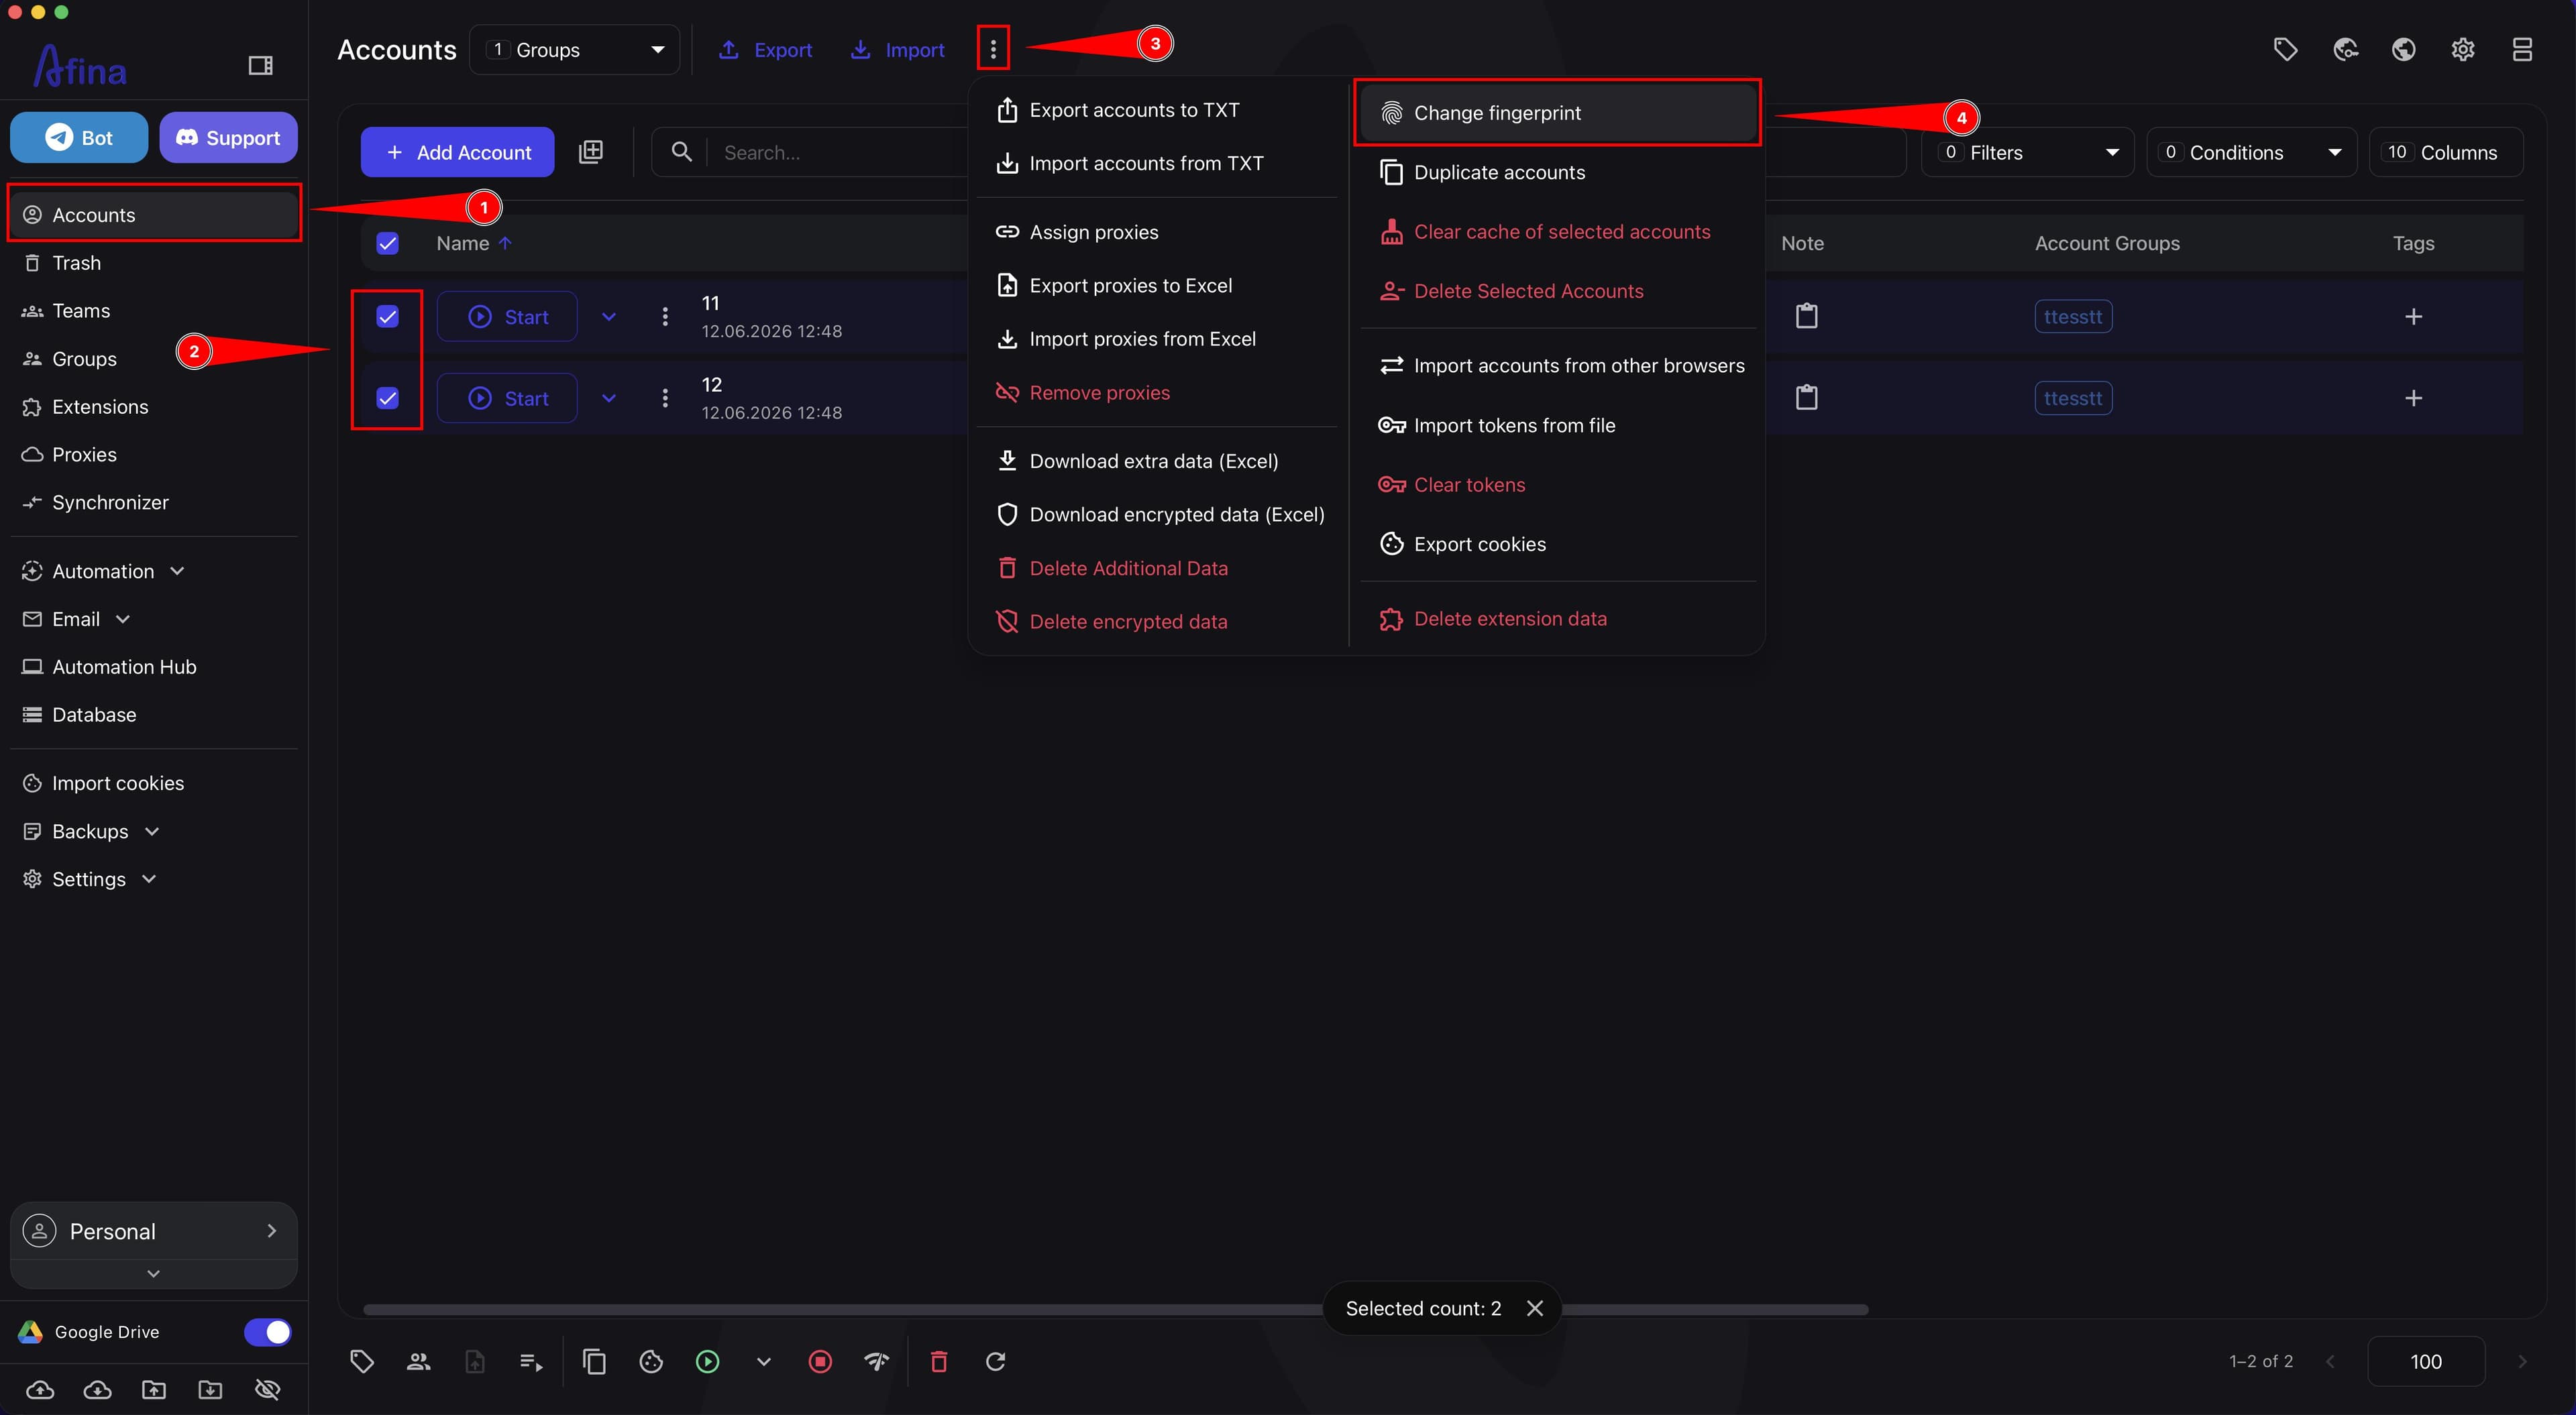
Task: Open note clipboard icon for account 11
Action: click(x=1807, y=316)
